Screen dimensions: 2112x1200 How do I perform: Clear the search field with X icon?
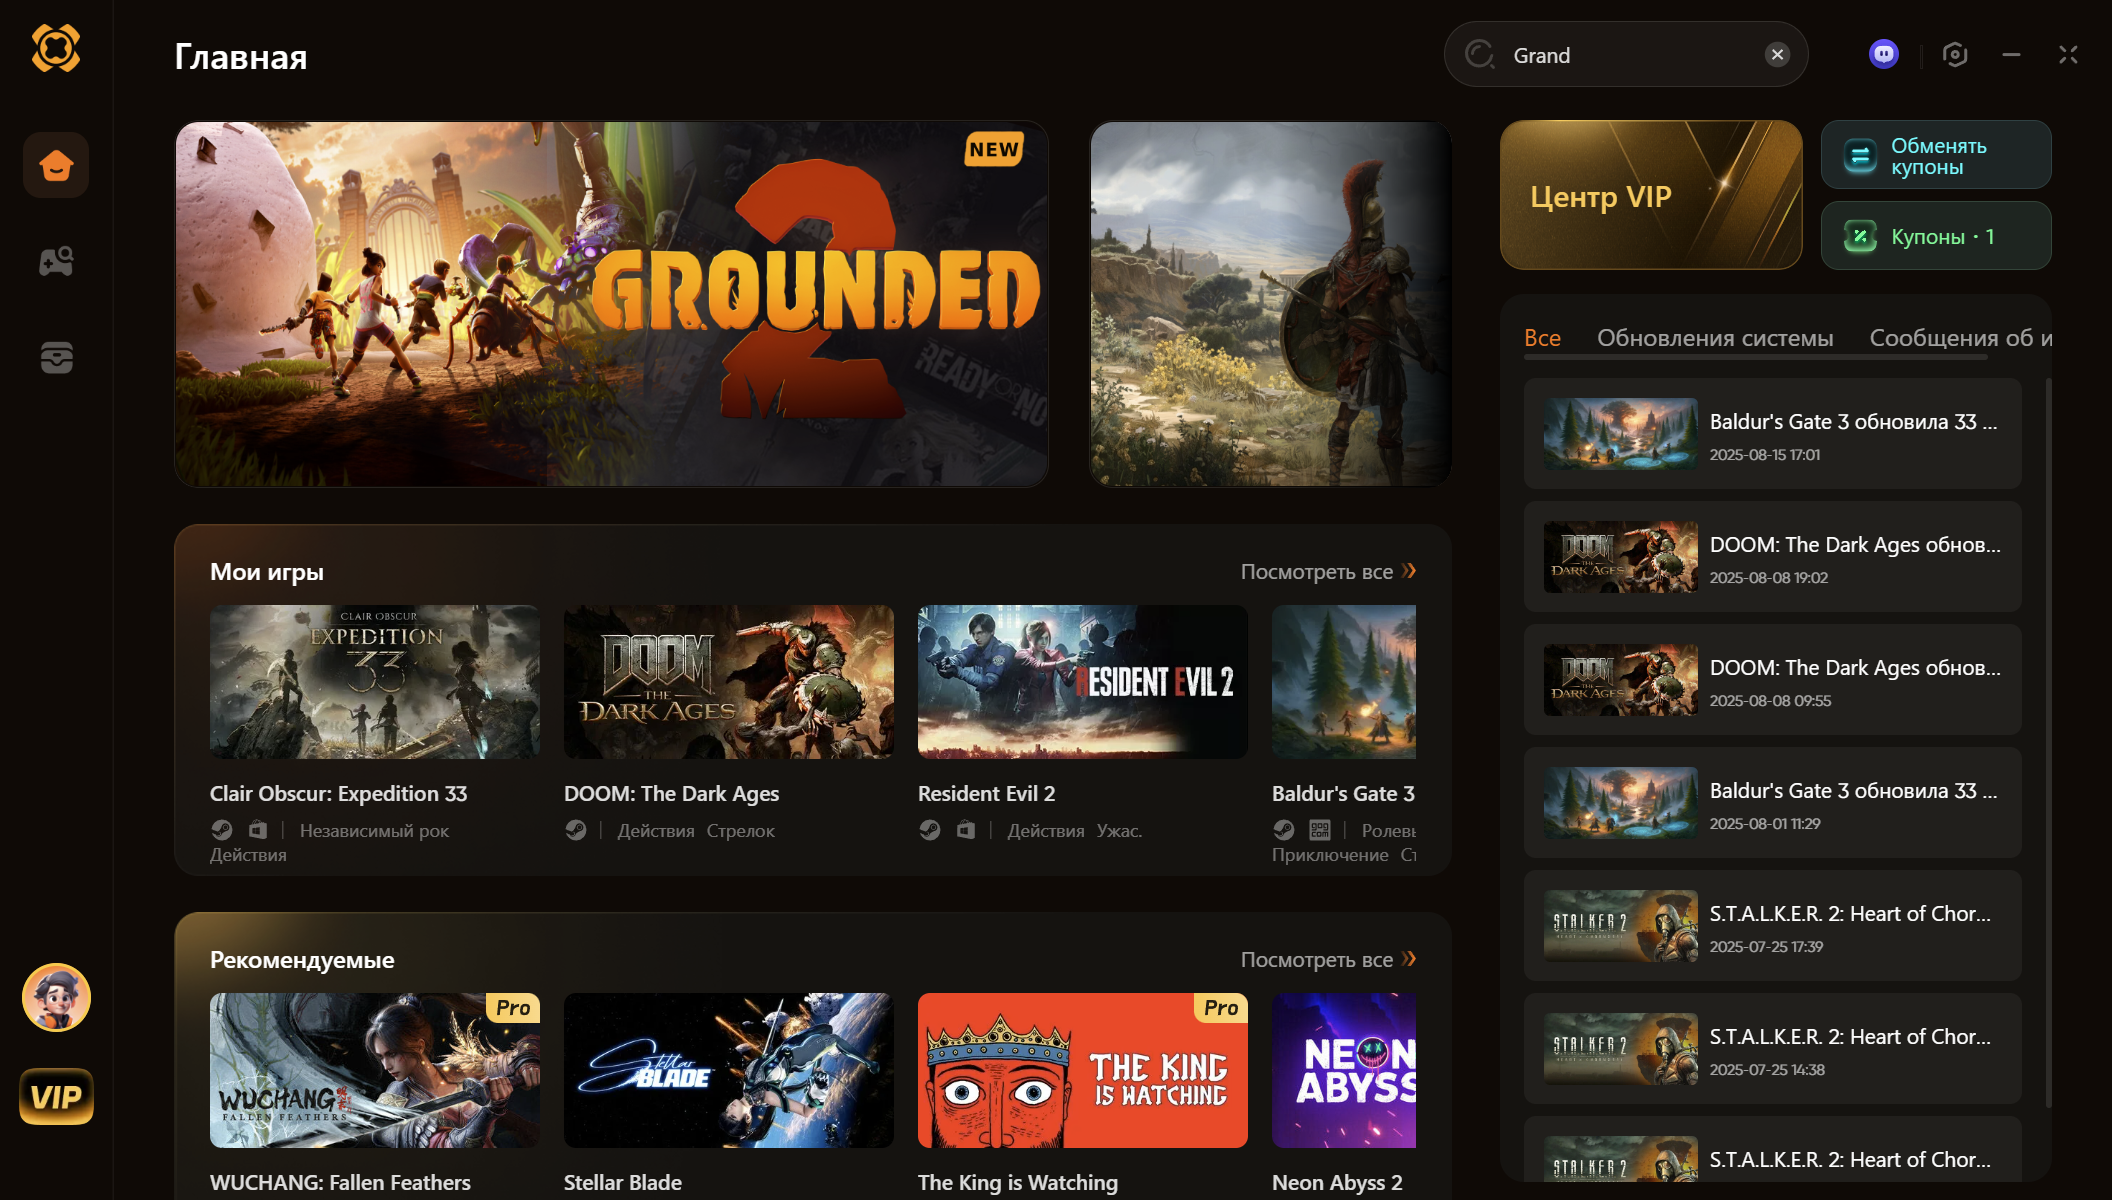[x=1777, y=54]
